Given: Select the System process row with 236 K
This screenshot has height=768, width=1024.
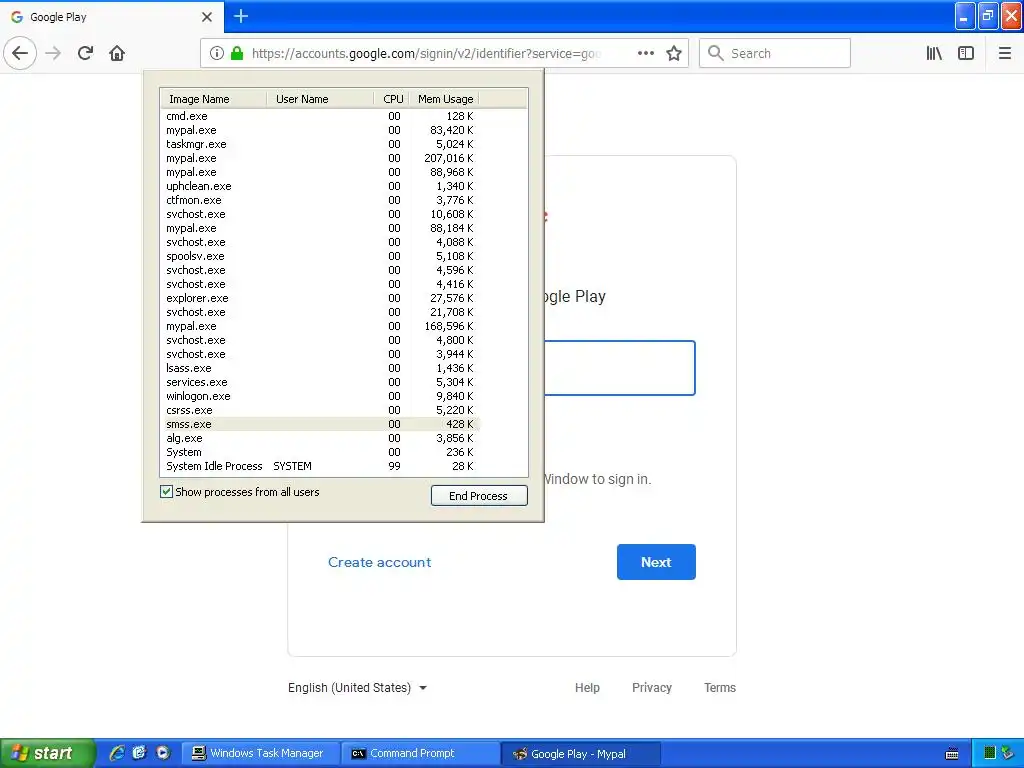Looking at the screenshot, I should coord(320,452).
